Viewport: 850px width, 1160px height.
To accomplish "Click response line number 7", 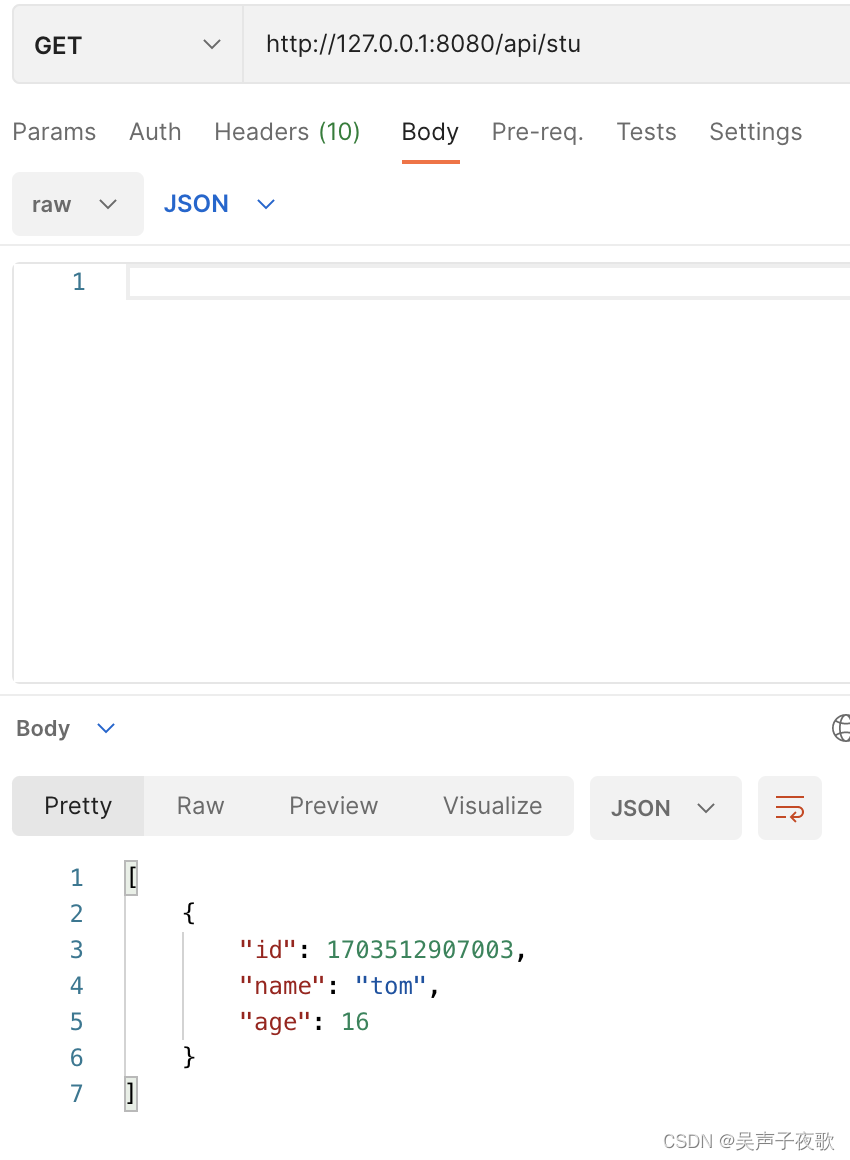I will coord(76,1093).
